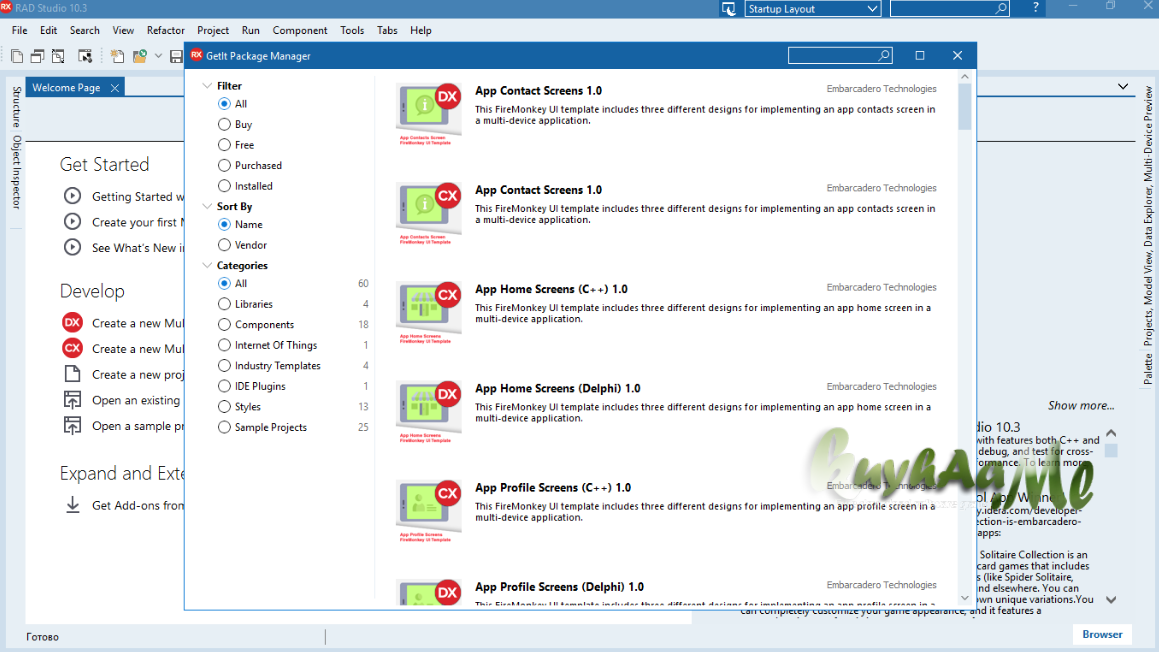Viewport: 1159px width, 652px height.
Task: Click the first App Contact Screens DX thumbnail
Action: pyautogui.click(x=429, y=113)
